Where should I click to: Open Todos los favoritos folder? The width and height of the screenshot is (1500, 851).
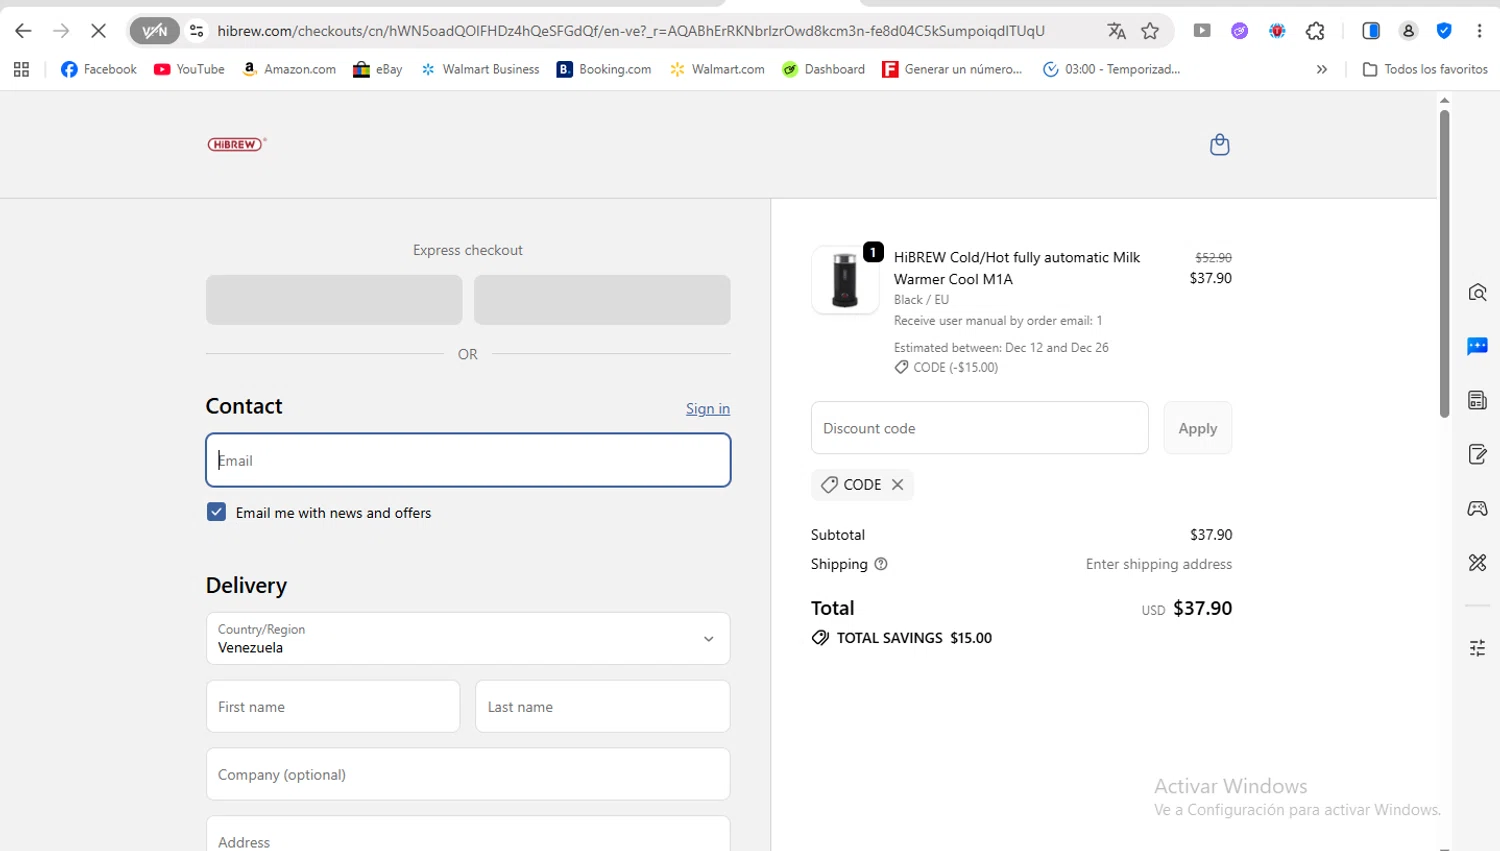(x=1425, y=69)
